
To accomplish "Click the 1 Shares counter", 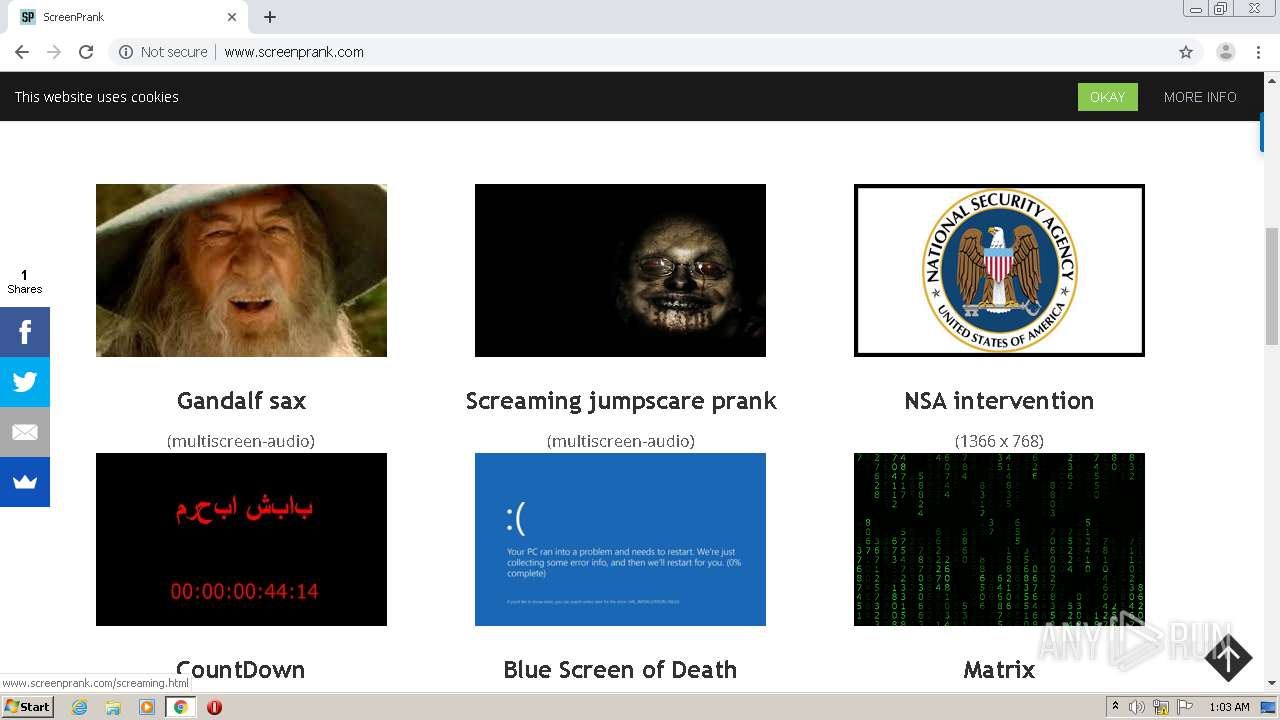I will click(x=25, y=282).
